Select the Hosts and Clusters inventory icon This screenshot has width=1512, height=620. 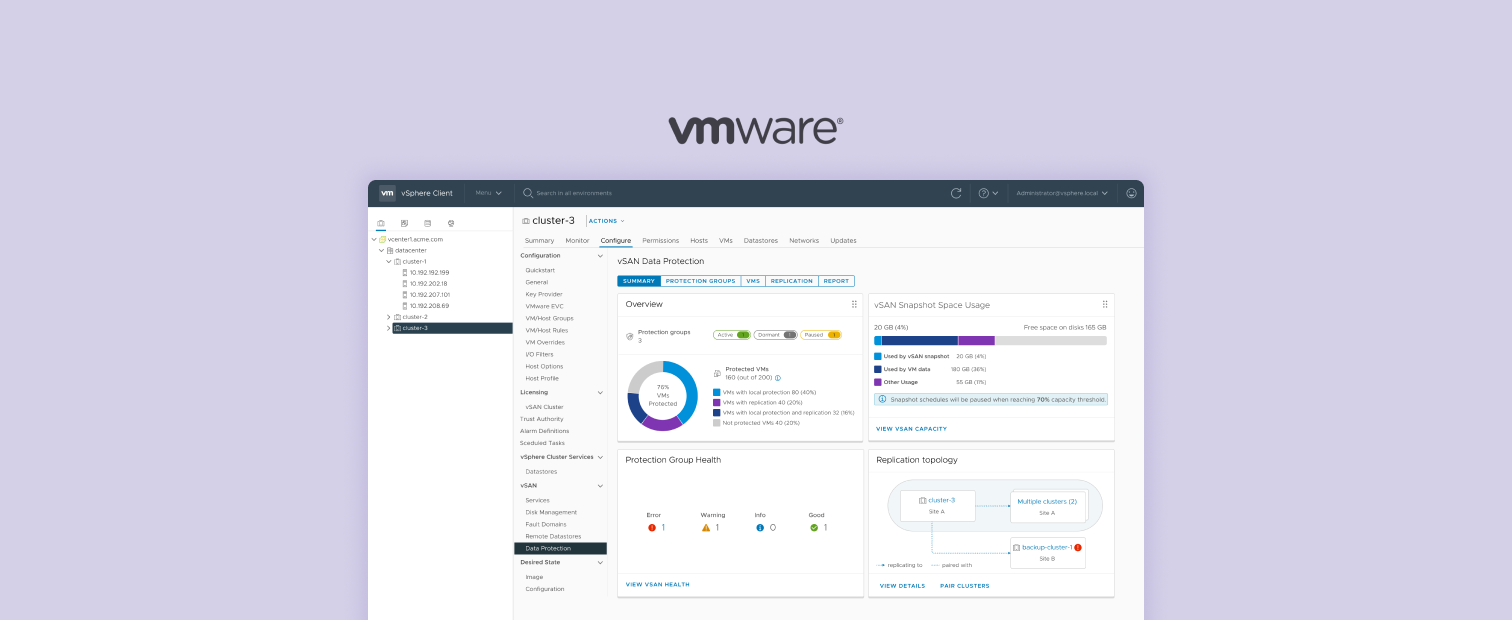(381, 223)
